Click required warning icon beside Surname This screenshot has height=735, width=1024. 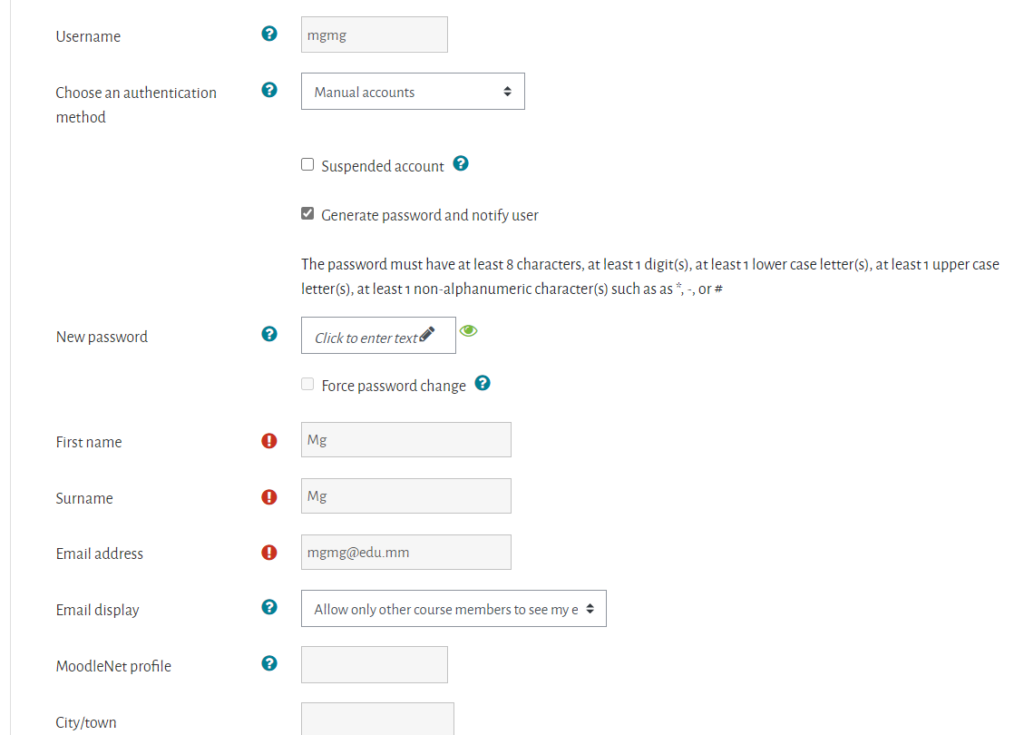point(269,497)
